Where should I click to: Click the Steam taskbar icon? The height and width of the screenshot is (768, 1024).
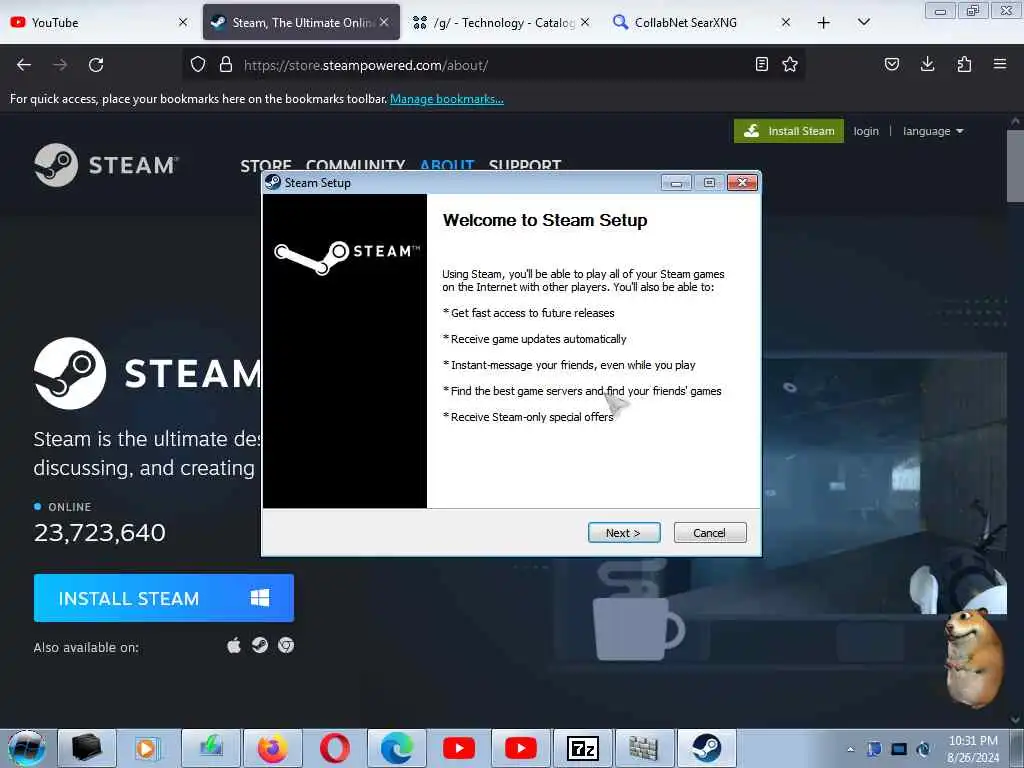pos(707,748)
